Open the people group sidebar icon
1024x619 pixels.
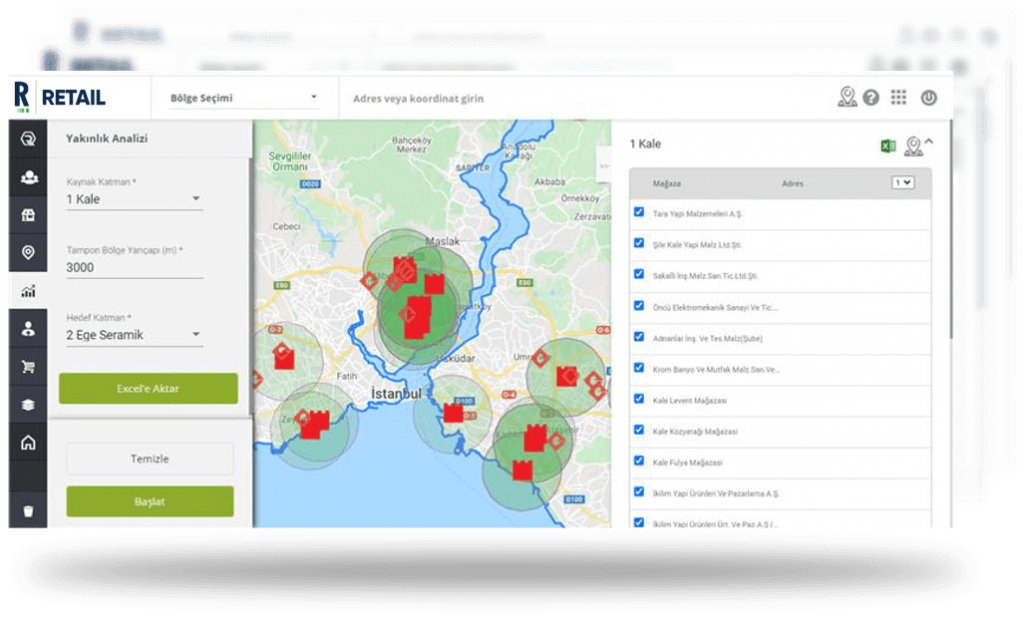[x=28, y=177]
